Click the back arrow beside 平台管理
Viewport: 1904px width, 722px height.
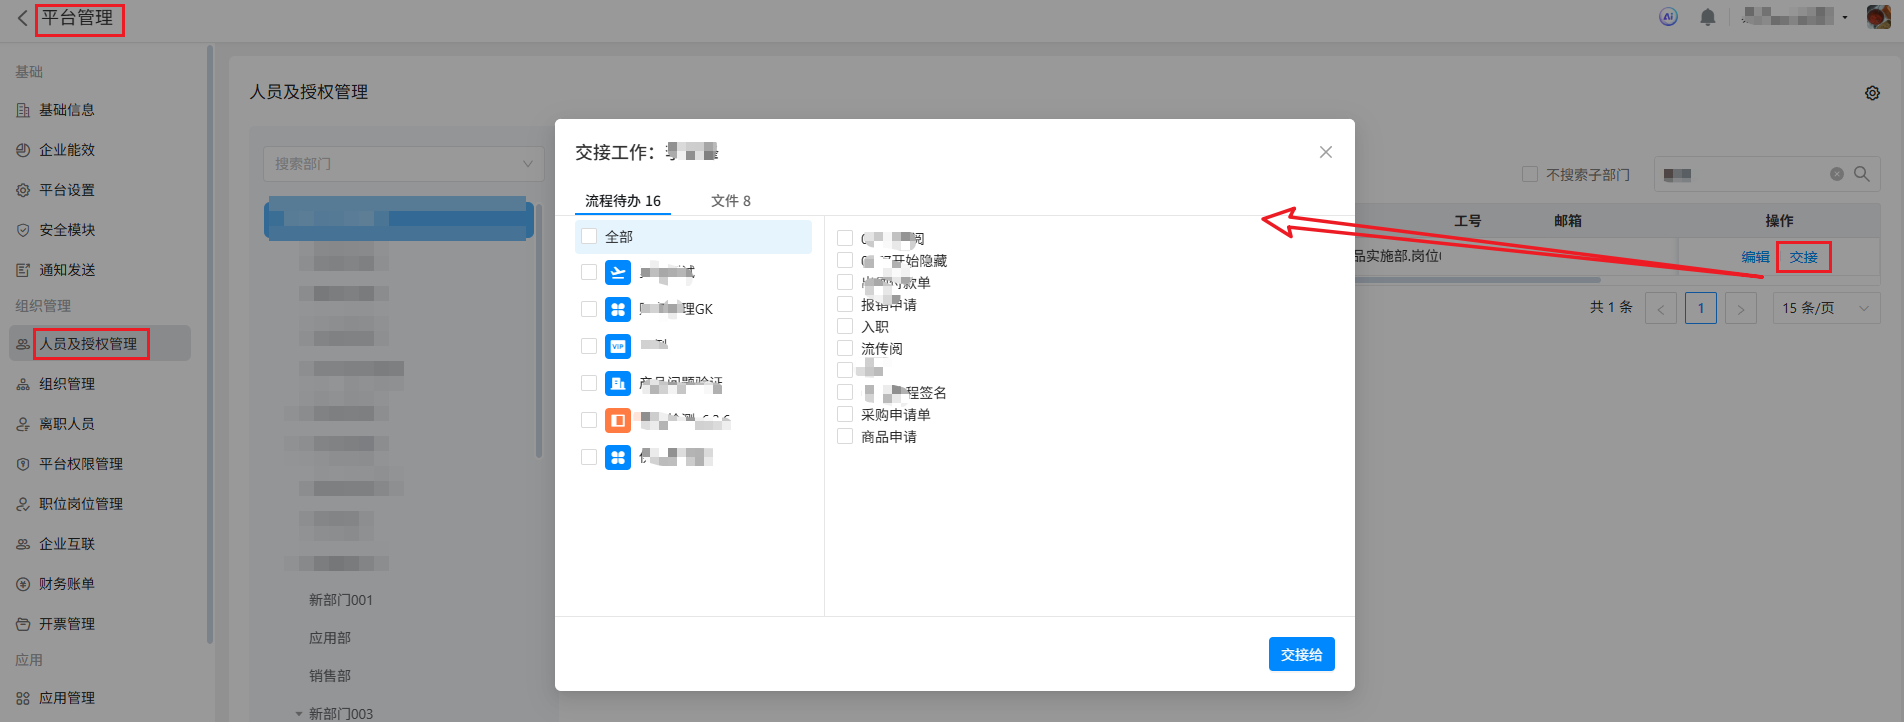click(x=22, y=18)
